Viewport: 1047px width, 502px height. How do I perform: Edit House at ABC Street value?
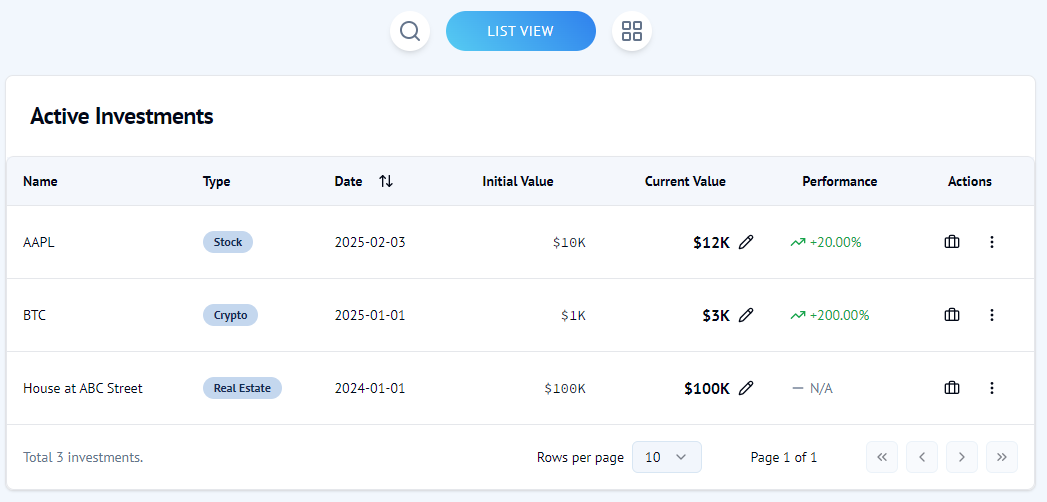tap(746, 388)
